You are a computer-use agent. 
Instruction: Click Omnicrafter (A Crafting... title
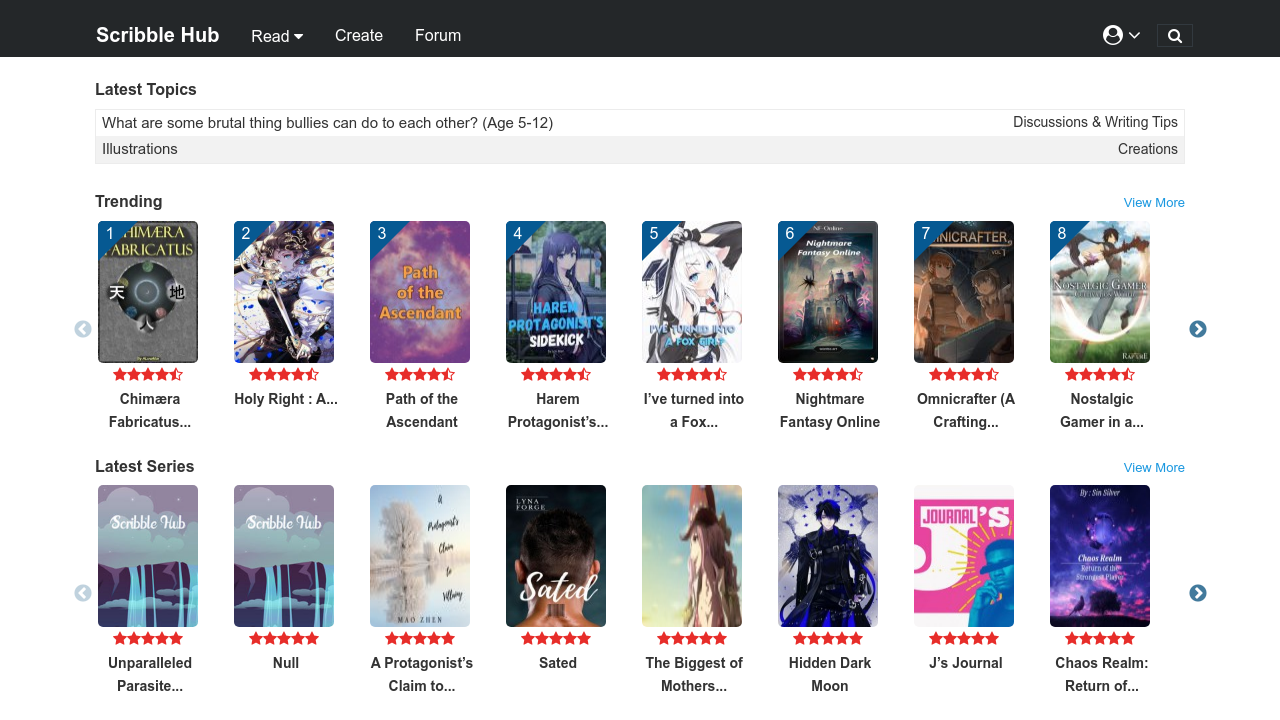[x=966, y=410]
